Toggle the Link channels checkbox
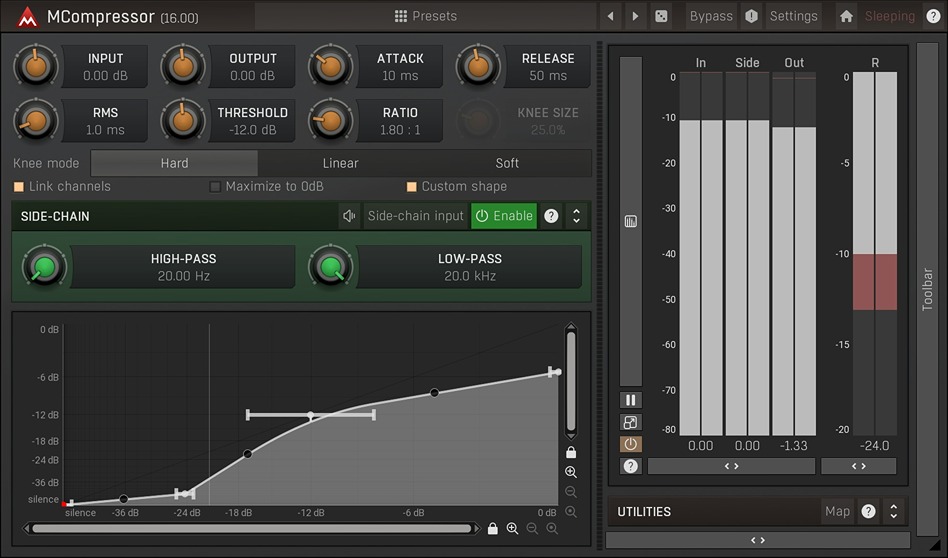Image resolution: width=948 pixels, height=558 pixels. tap(19, 187)
